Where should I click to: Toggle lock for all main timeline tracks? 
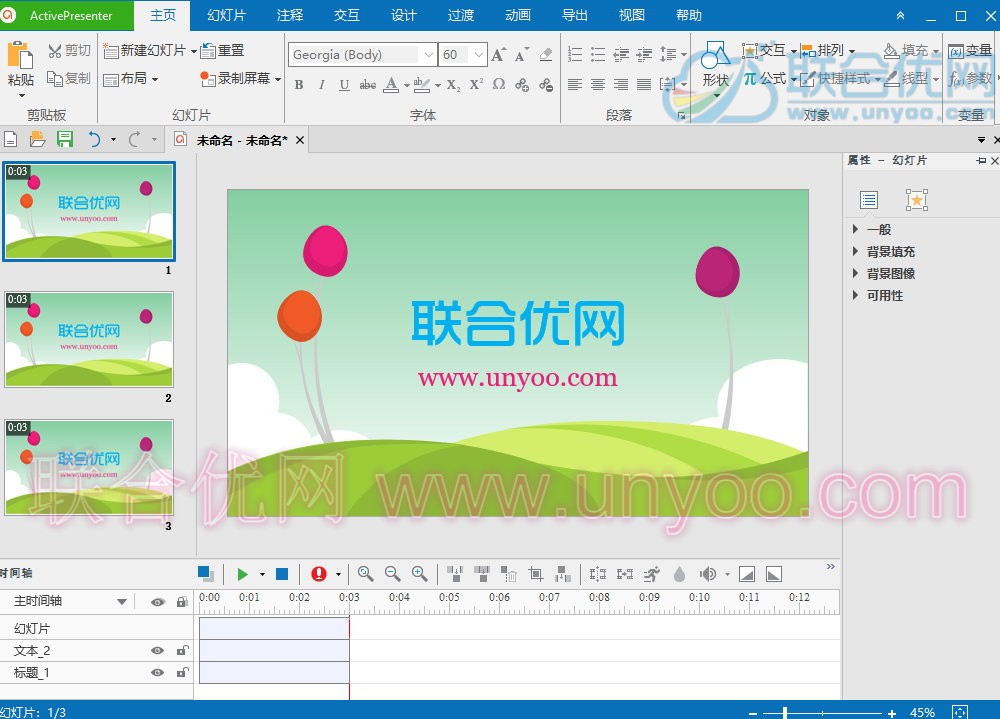pyautogui.click(x=182, y=602)
